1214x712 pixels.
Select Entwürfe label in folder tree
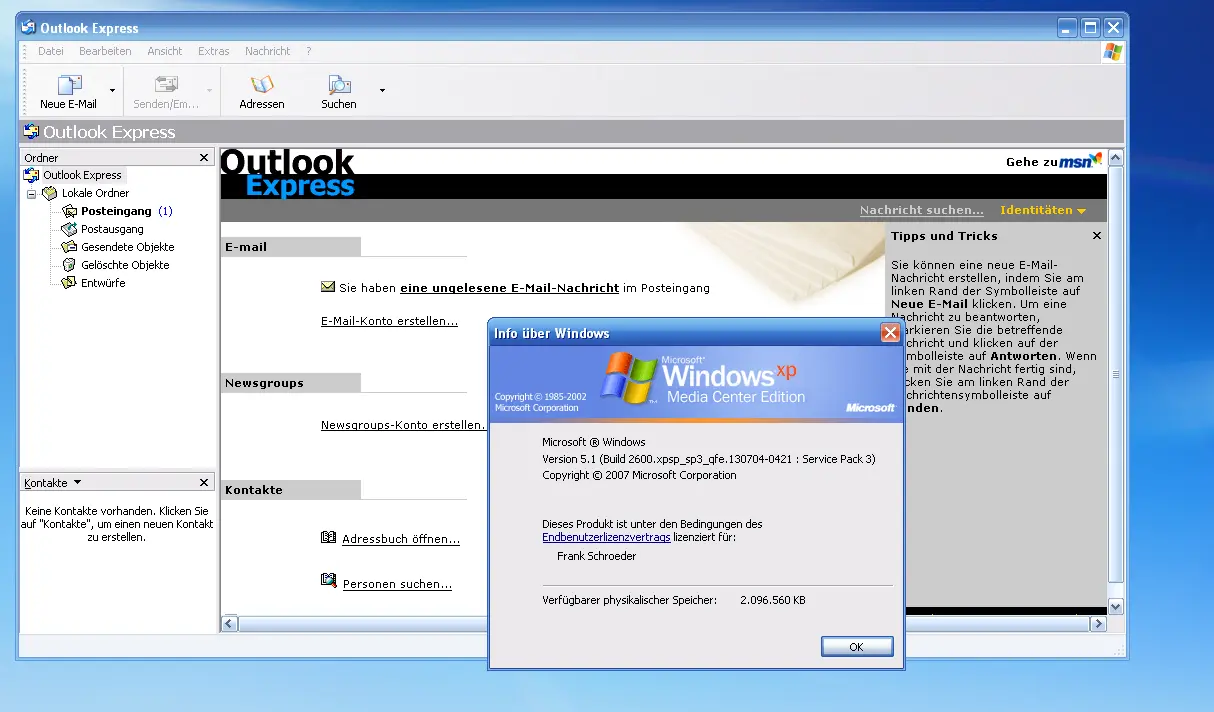(x=103, y=283)
